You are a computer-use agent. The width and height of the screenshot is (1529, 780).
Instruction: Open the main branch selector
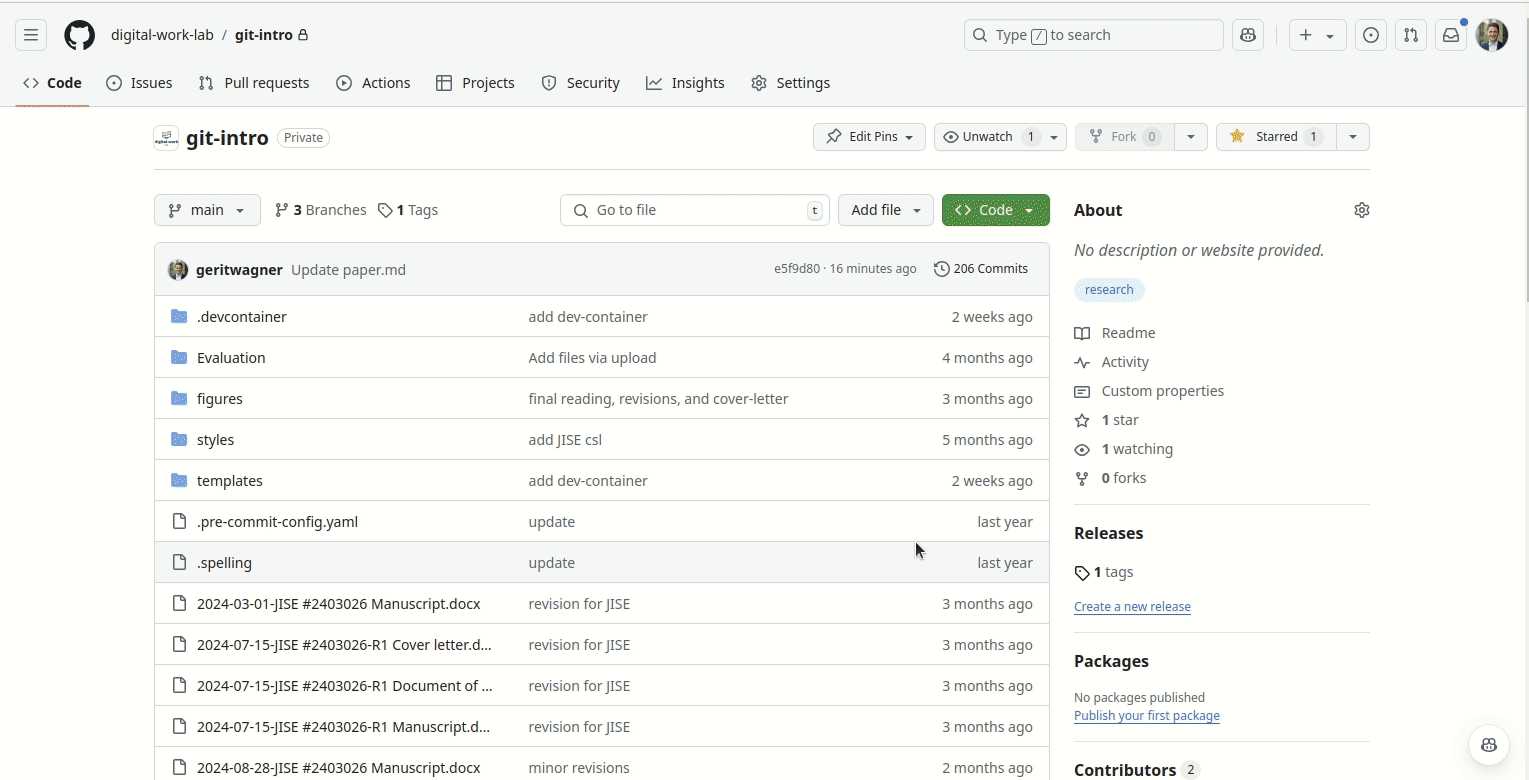(x=207, y=210)
